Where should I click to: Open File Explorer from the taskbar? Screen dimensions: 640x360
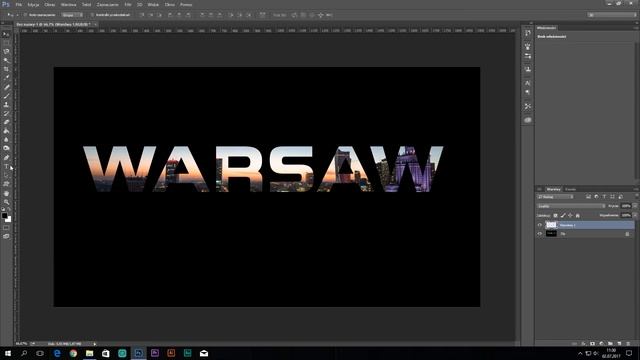click(x=89, y=353)
